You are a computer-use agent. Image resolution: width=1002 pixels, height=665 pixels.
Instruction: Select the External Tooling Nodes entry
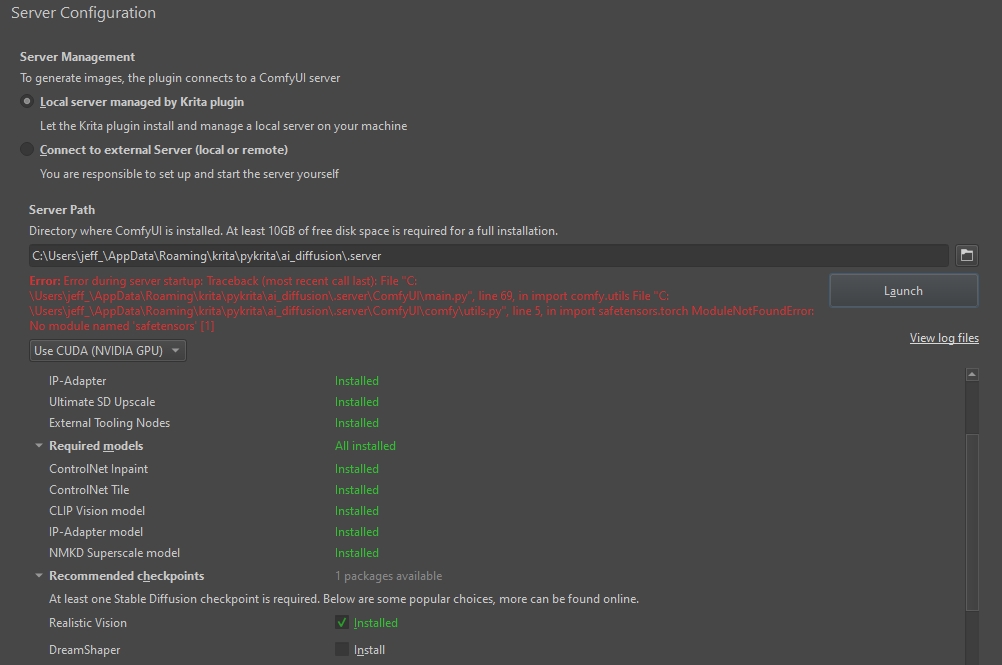point(110,422)
